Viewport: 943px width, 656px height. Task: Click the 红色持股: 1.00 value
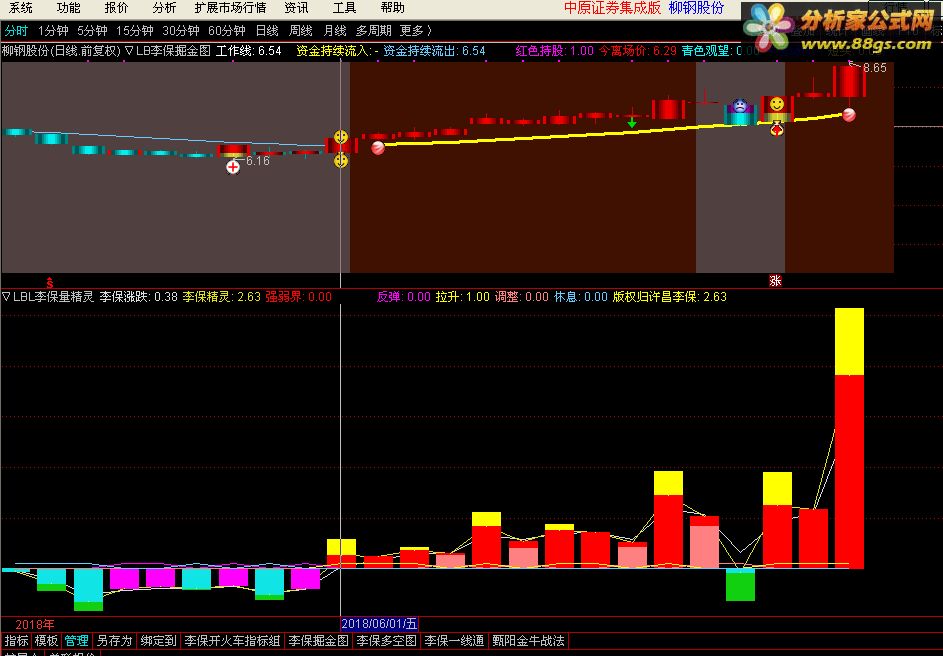[554, 51]
